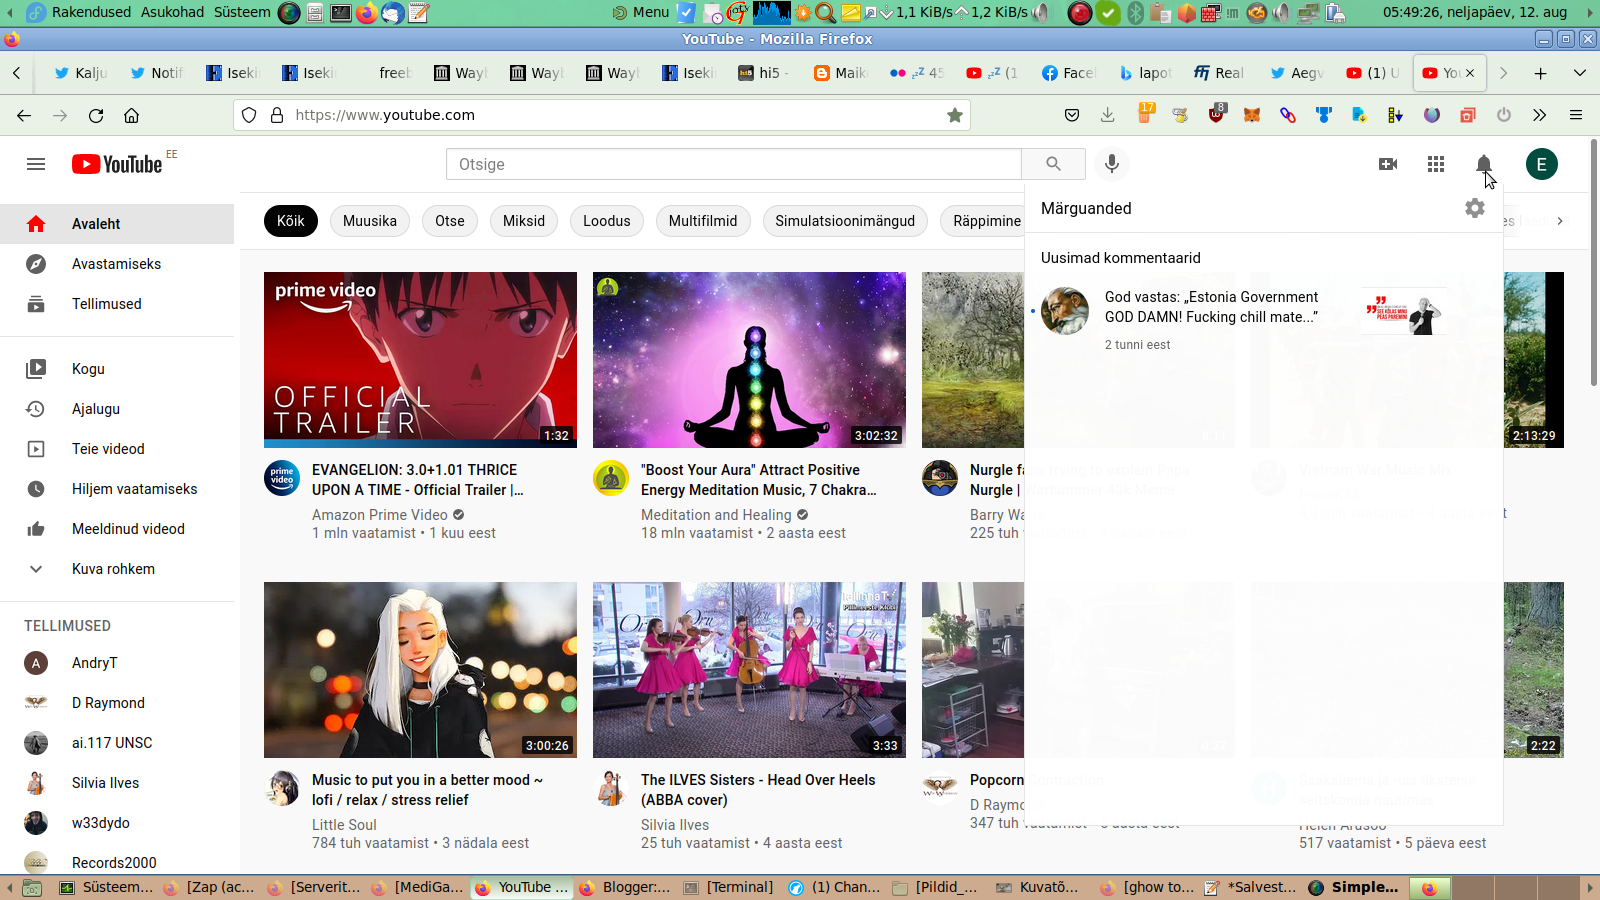The image size is (1600, 900).
Task: Expand sidebar with Kuva rohkem
Action: (x=113, y=569)
